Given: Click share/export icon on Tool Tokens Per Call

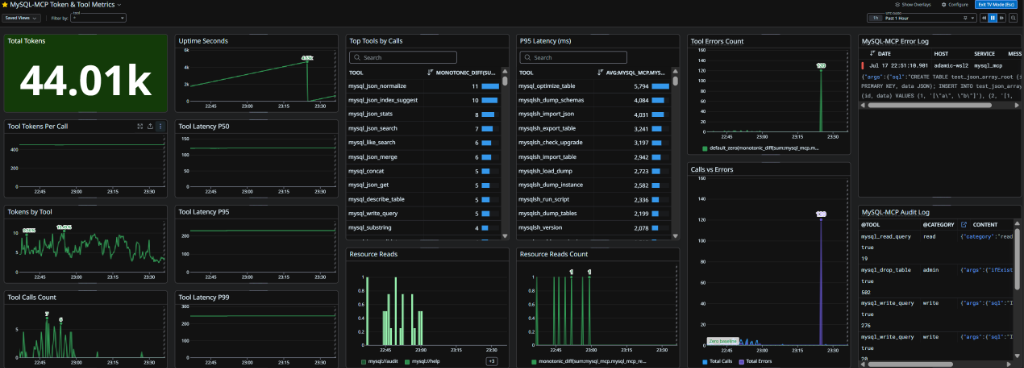Looking at the screenshot, I should click(x=150, y=126).
